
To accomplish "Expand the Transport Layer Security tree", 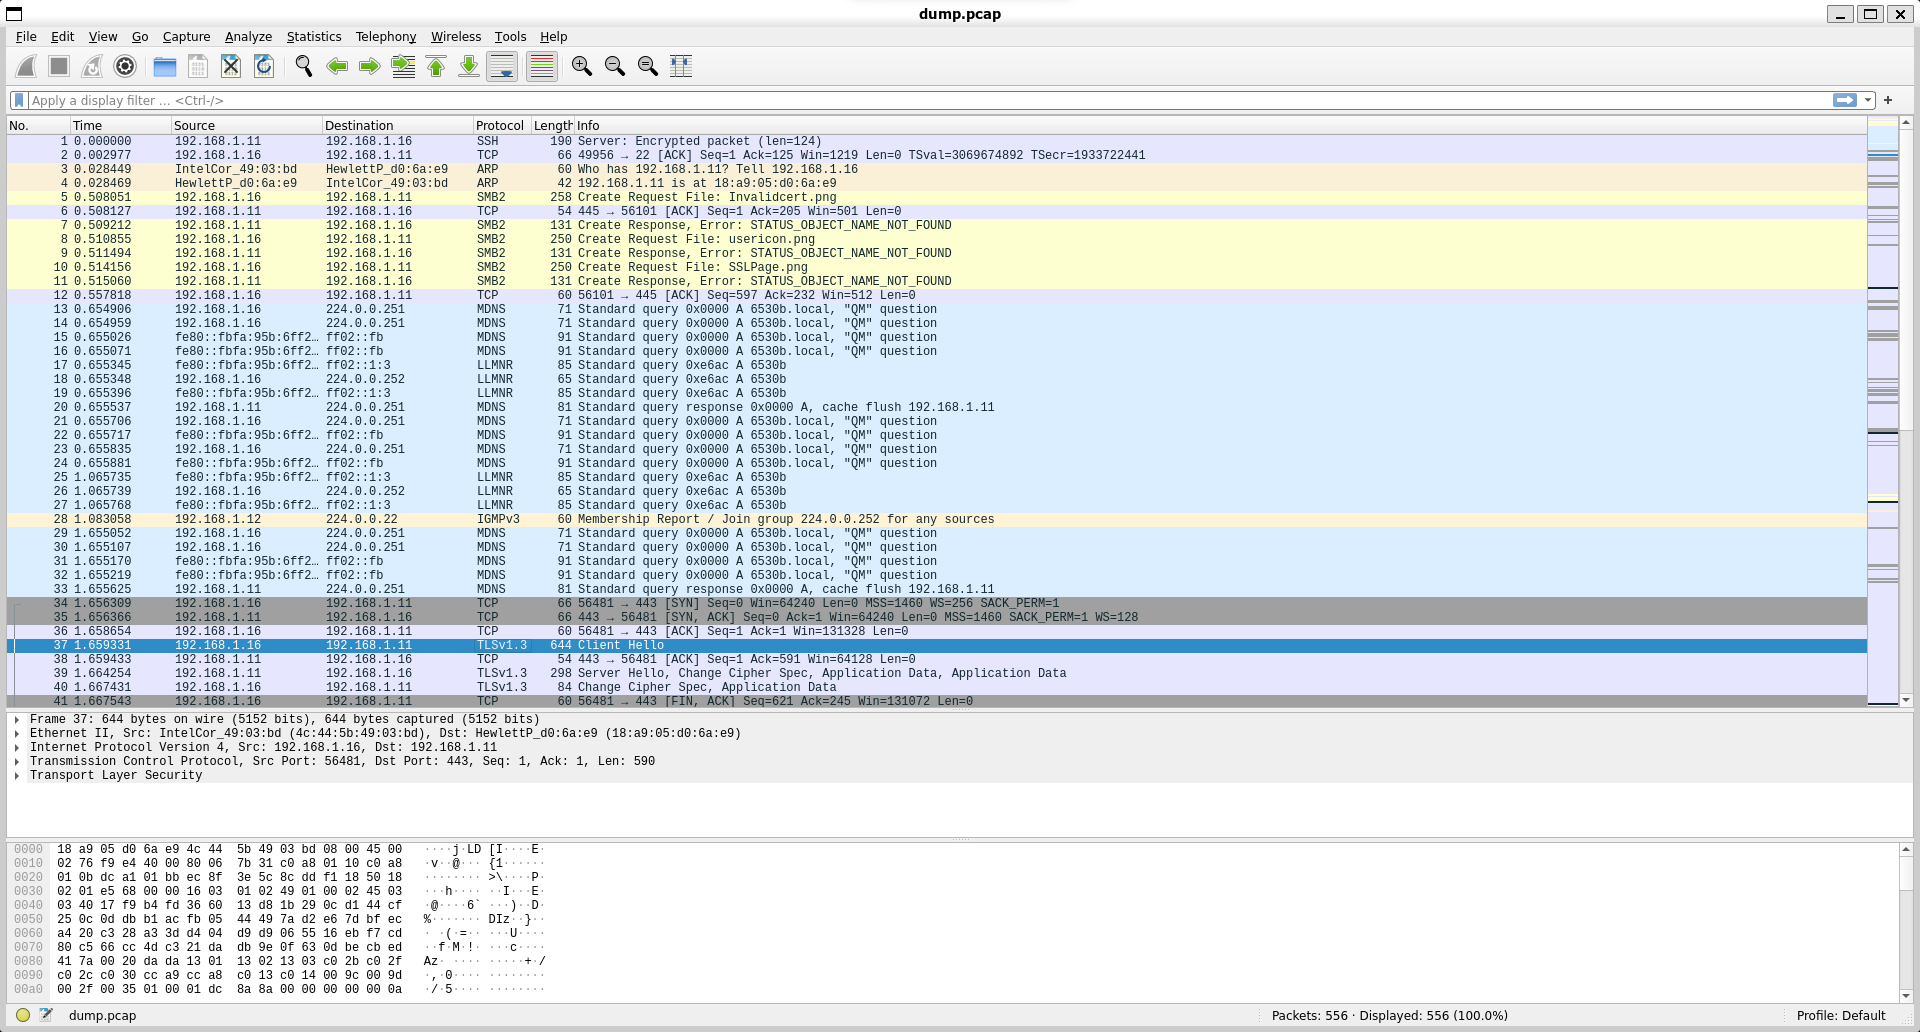I will click(x=17, y=775).
